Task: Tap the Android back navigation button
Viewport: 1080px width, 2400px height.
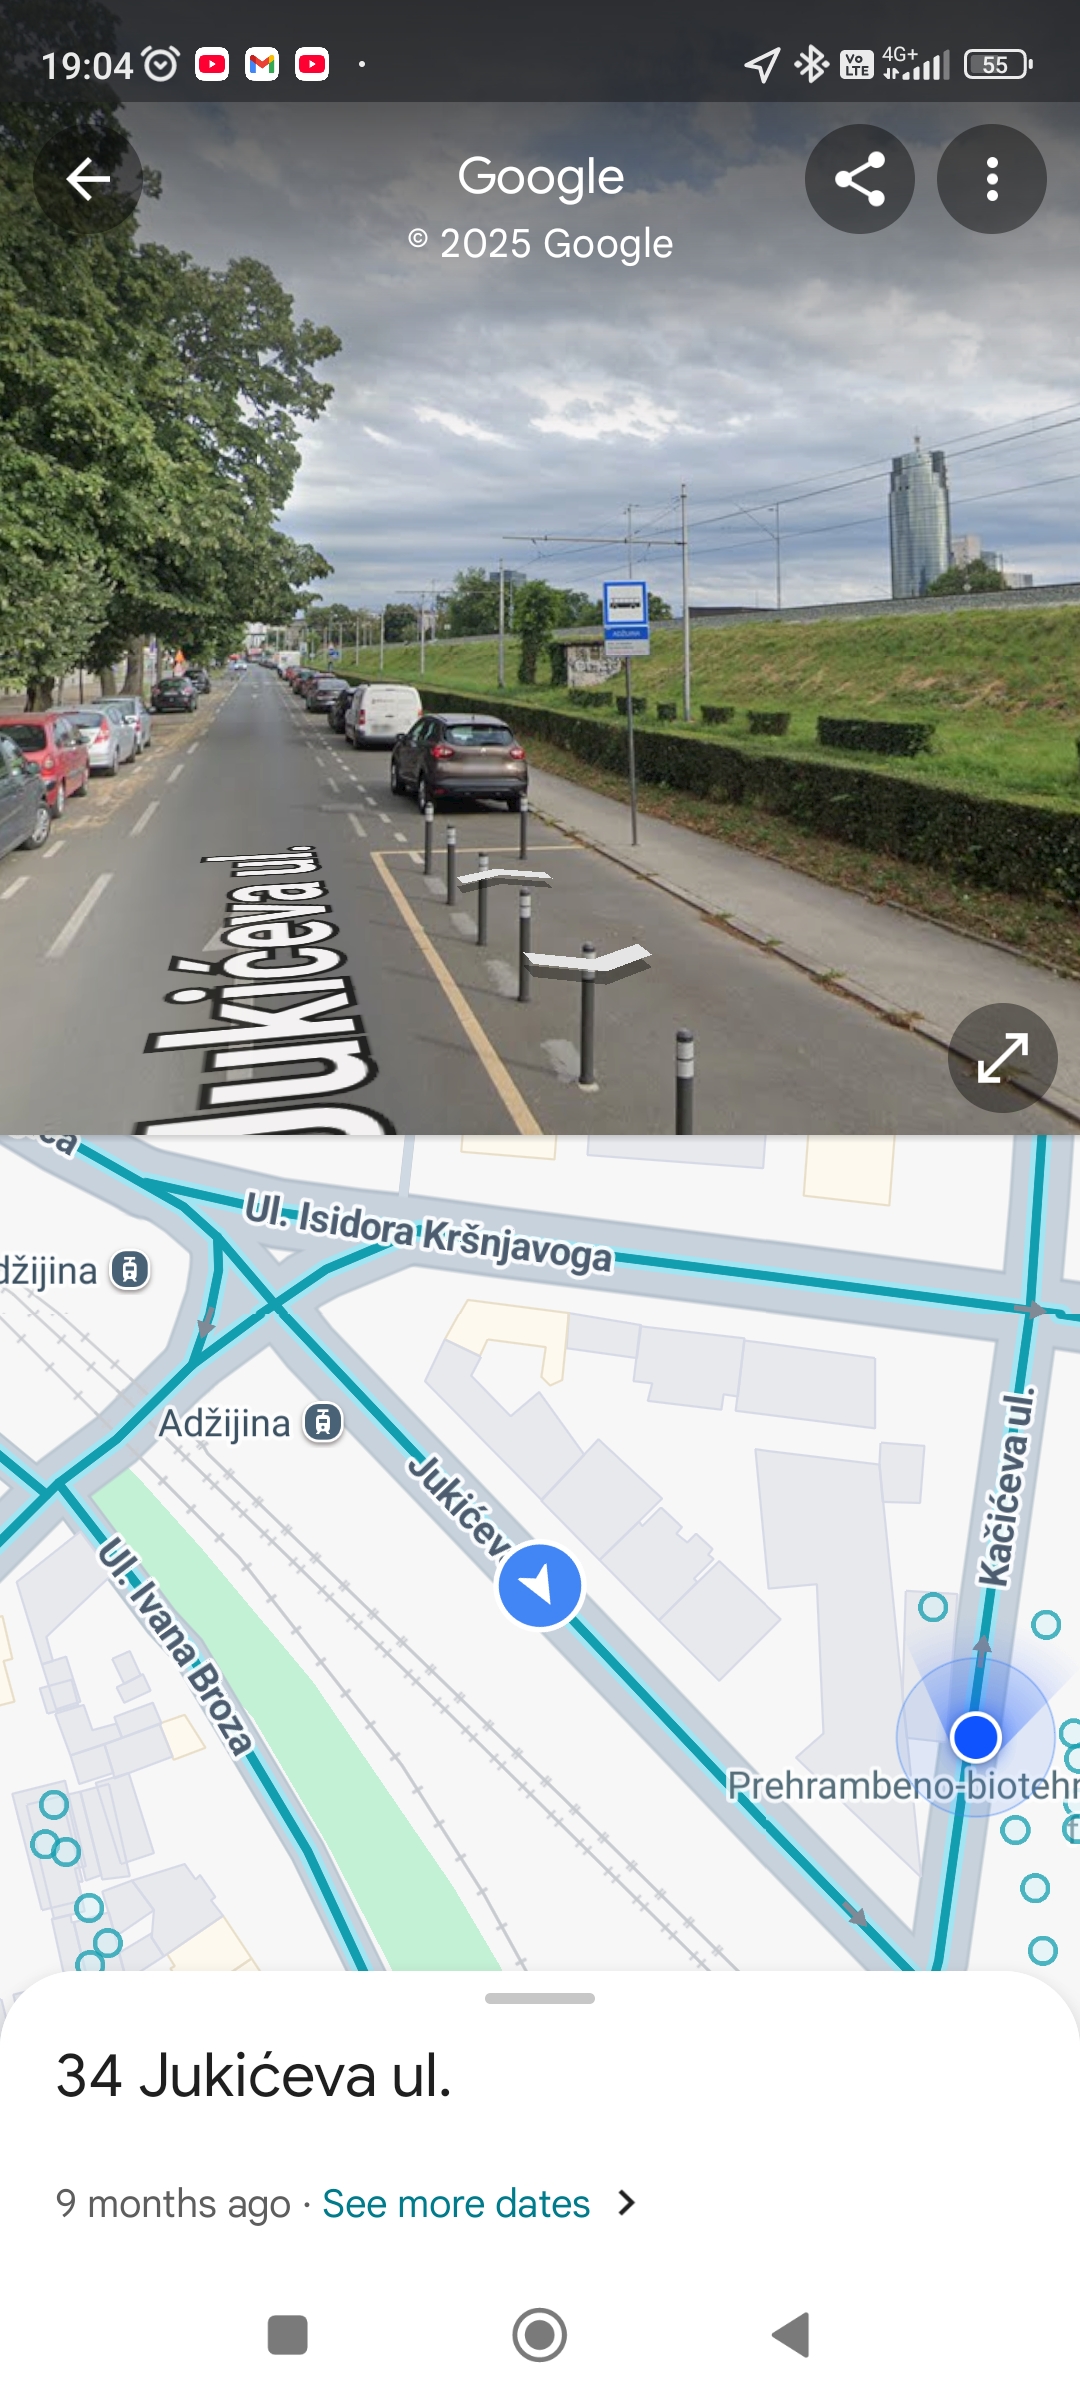Action: point(791,2335)
